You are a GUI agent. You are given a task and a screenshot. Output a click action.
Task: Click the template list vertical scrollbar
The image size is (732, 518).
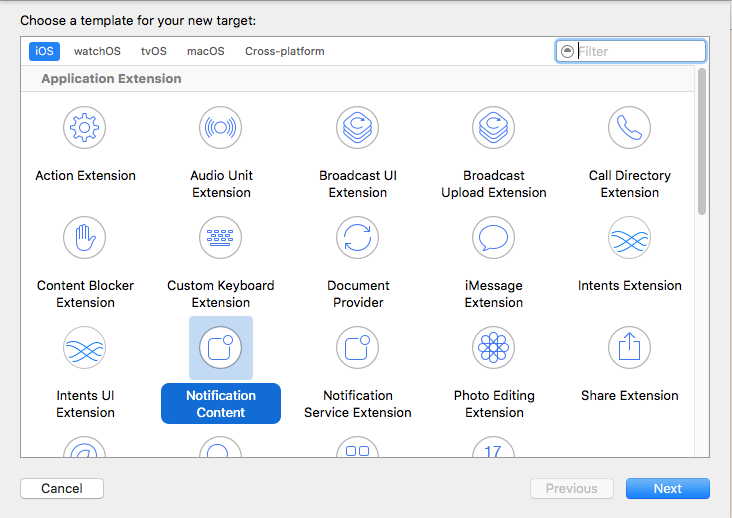coord(702,142)
